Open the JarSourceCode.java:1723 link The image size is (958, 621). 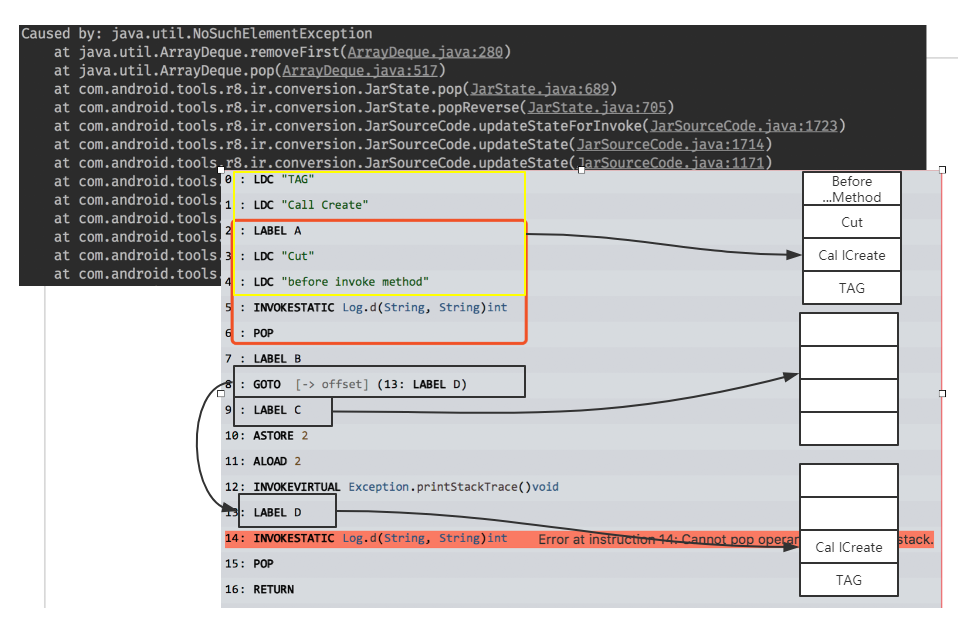[746, 126]
